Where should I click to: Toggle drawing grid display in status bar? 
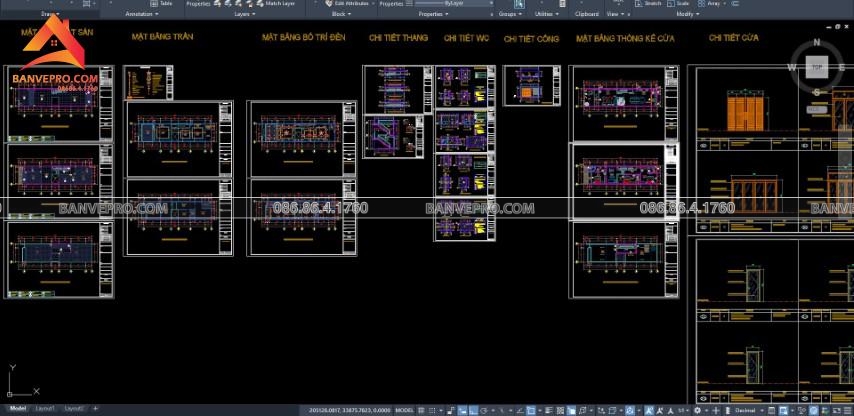coord(421,410)
